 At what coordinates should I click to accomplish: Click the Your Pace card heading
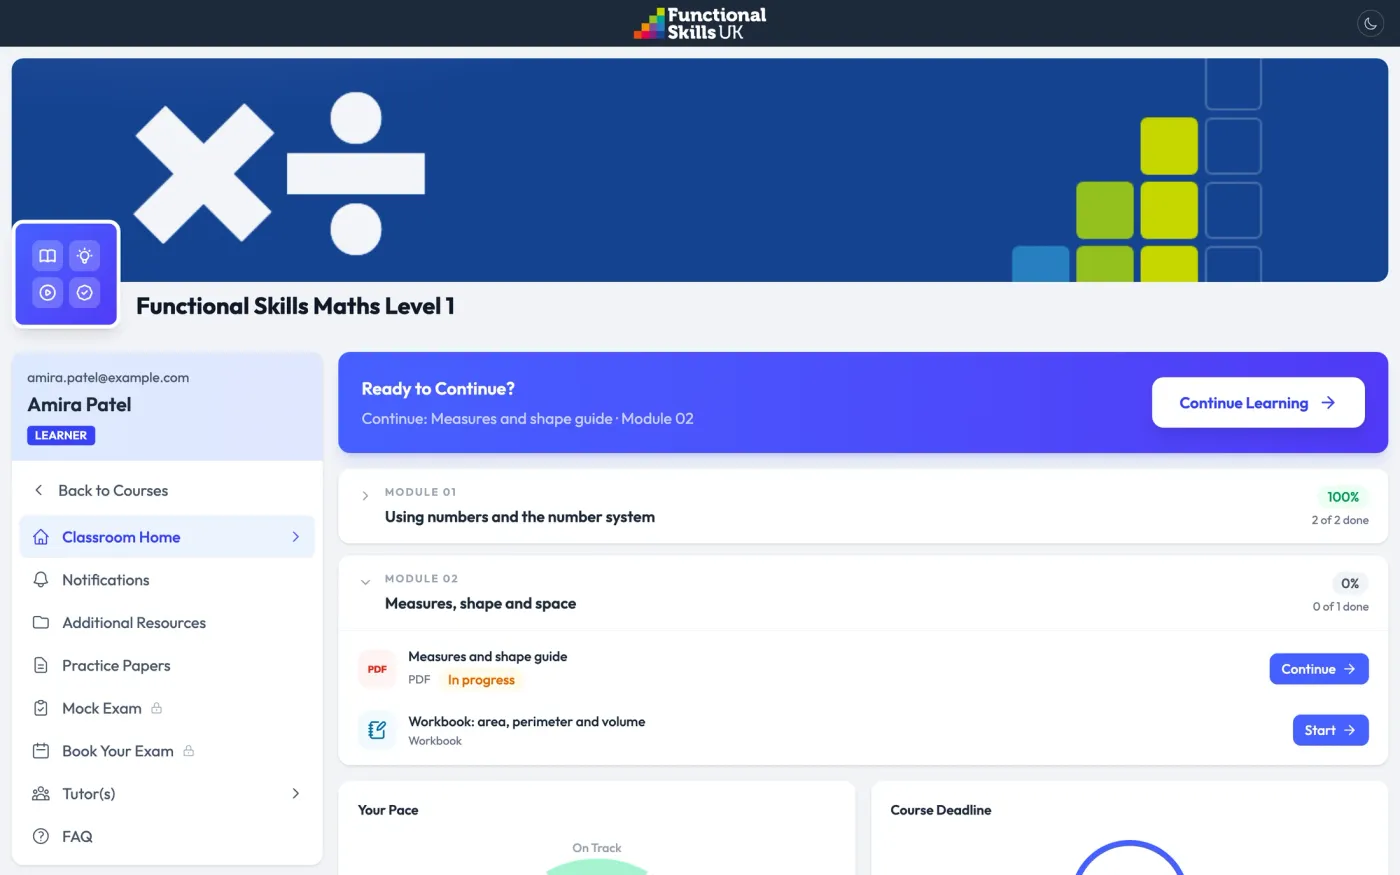tap(388, 810)
